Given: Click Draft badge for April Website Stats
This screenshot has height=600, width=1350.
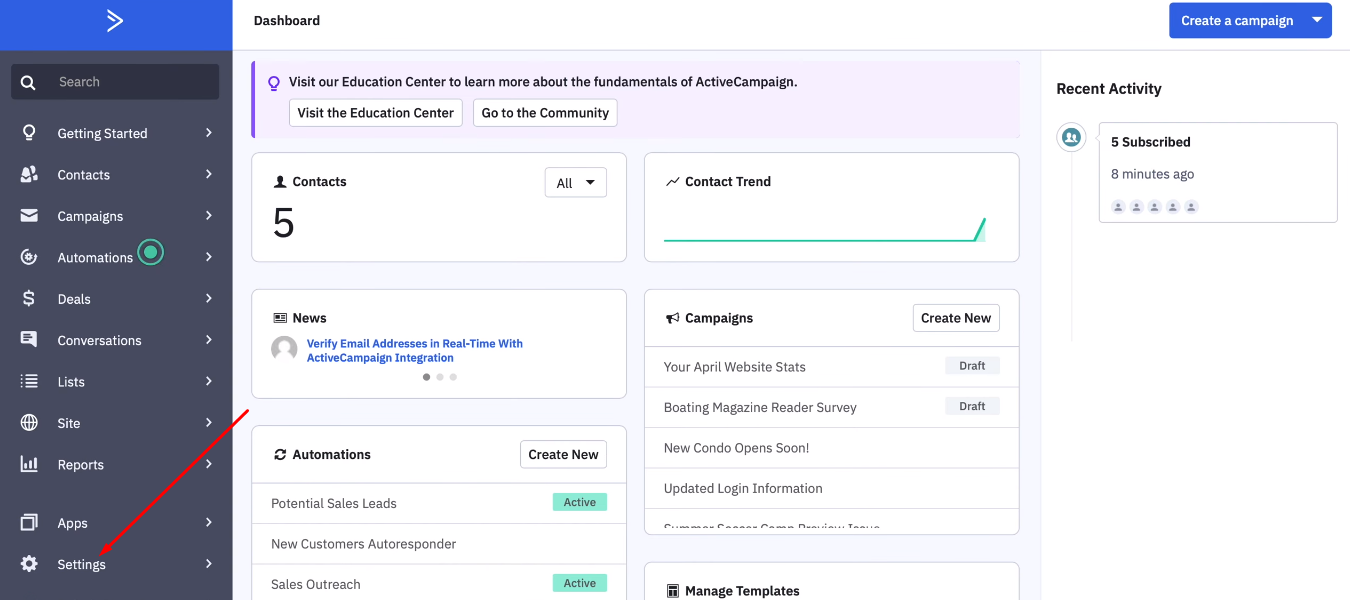Looking at the screenshot, I should (x=972, y=366).
